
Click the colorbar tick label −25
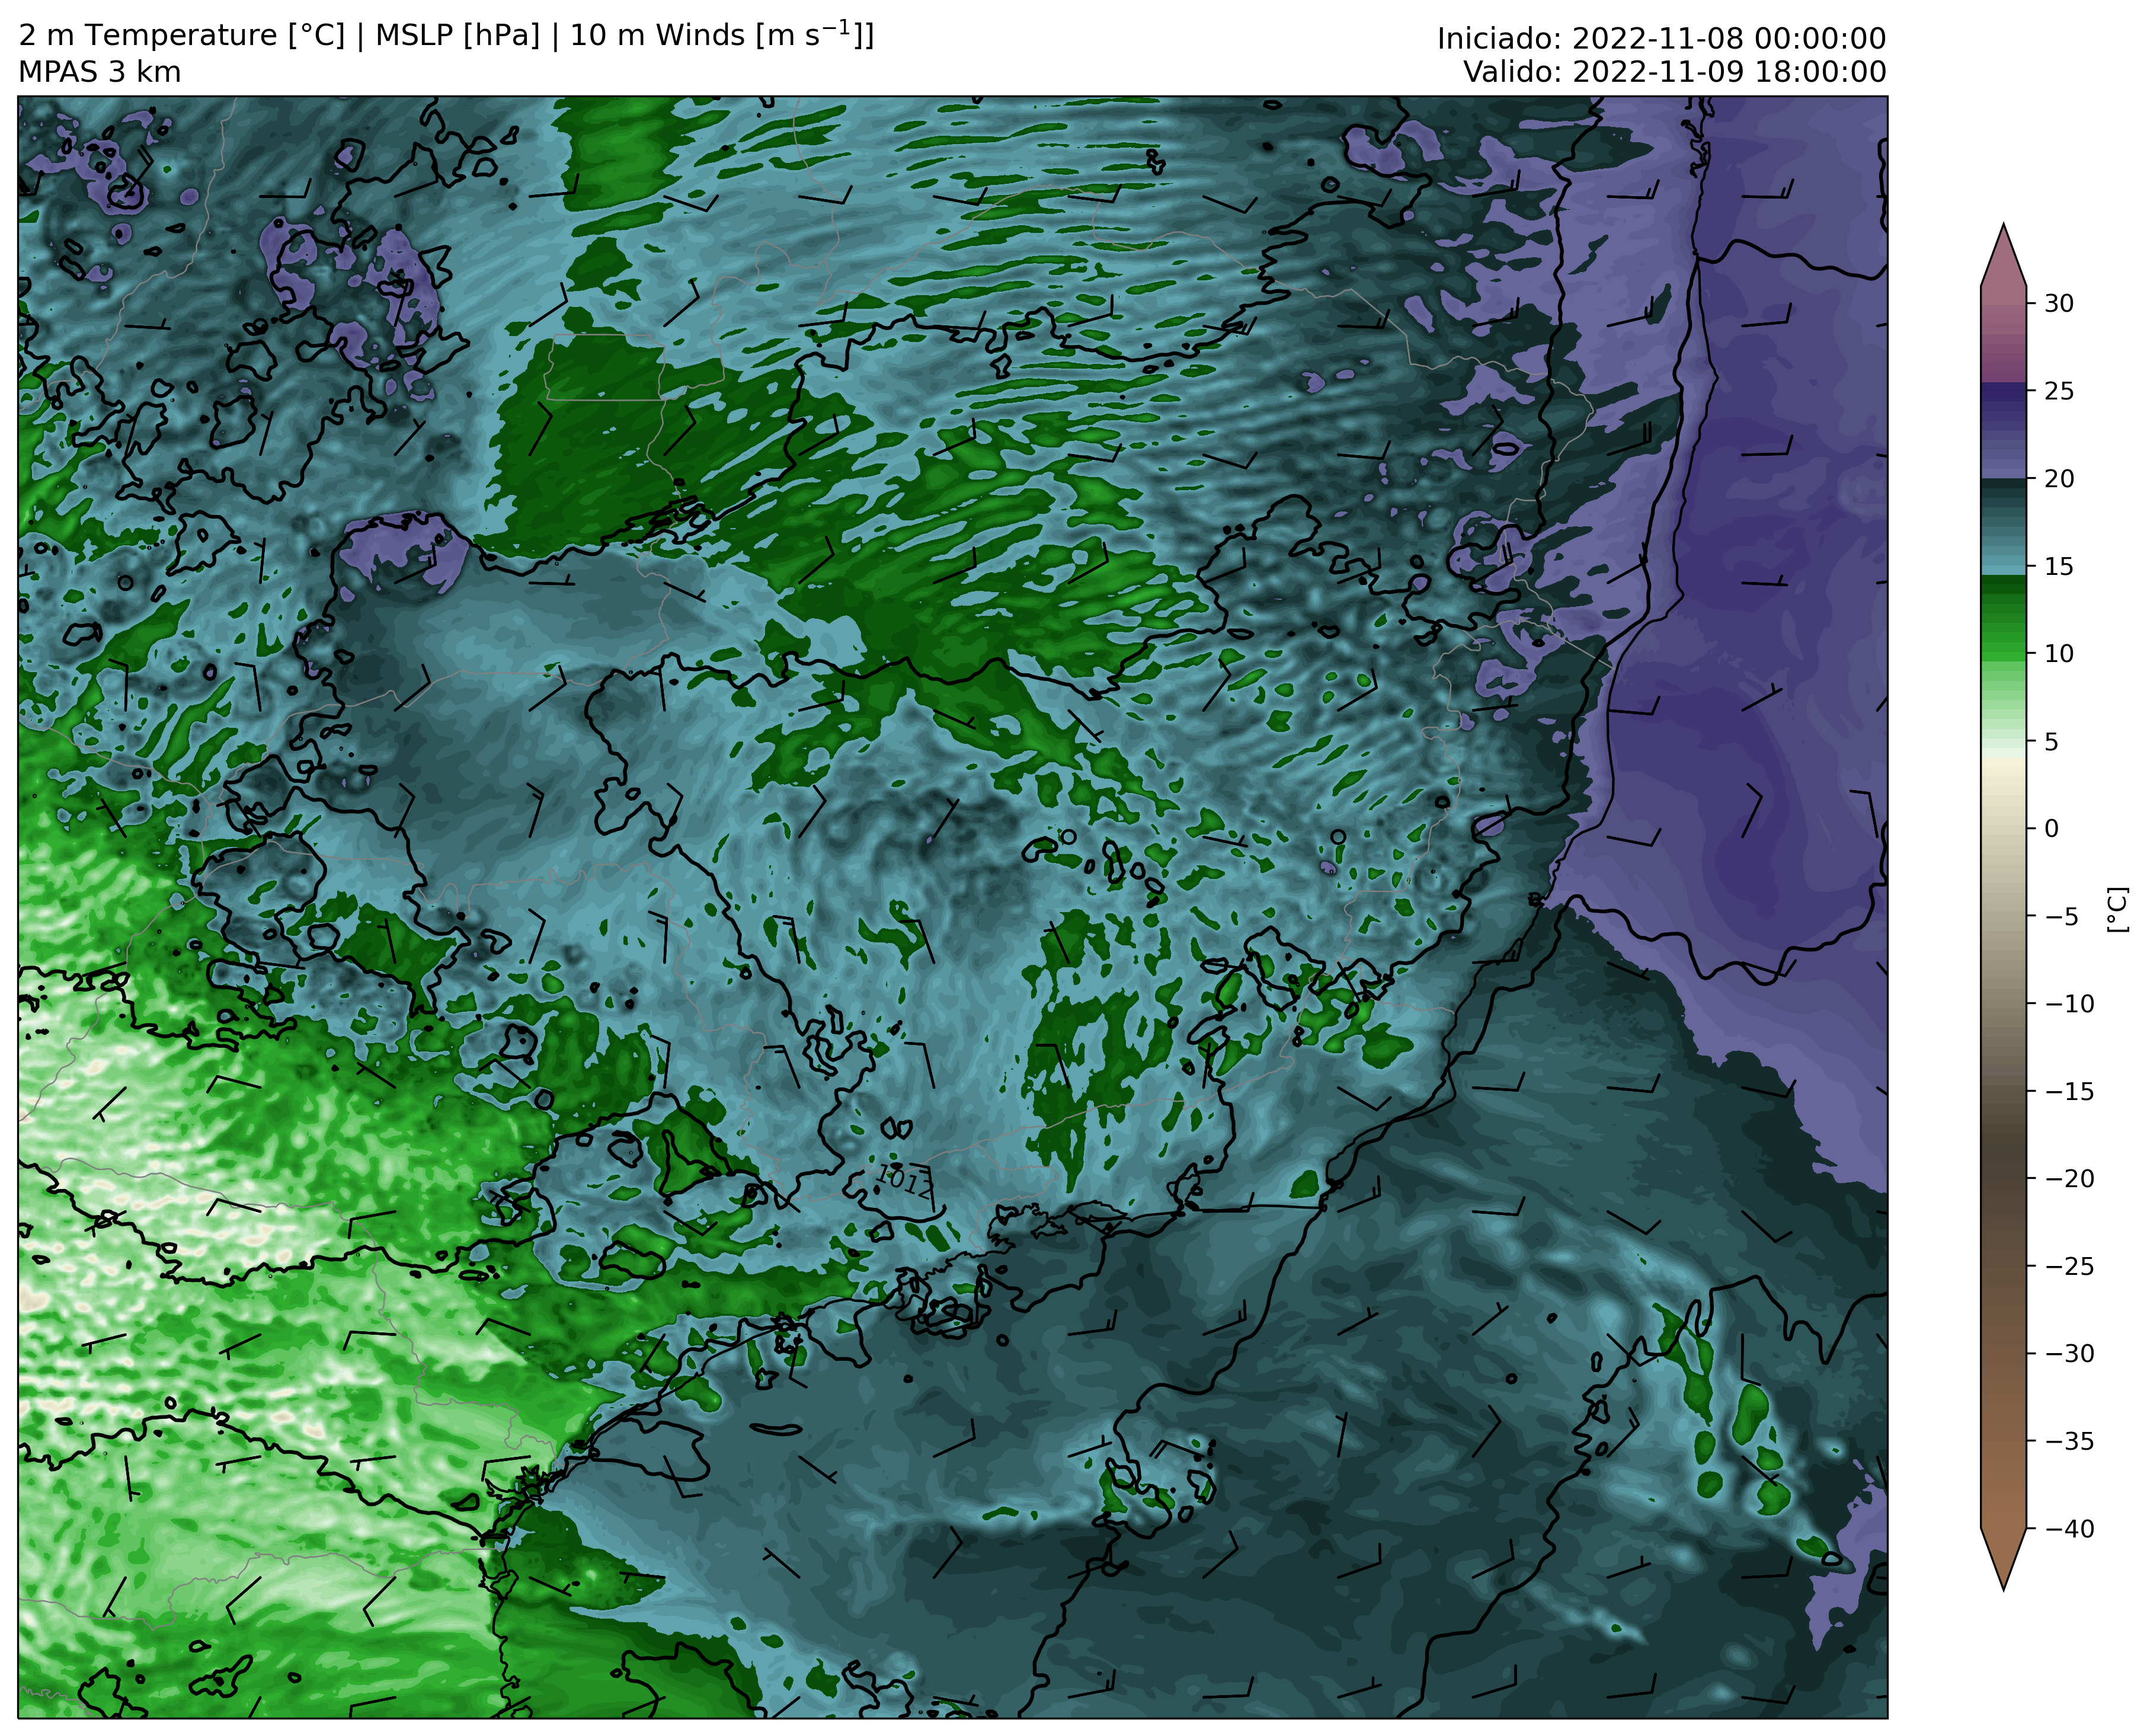2068,1266
